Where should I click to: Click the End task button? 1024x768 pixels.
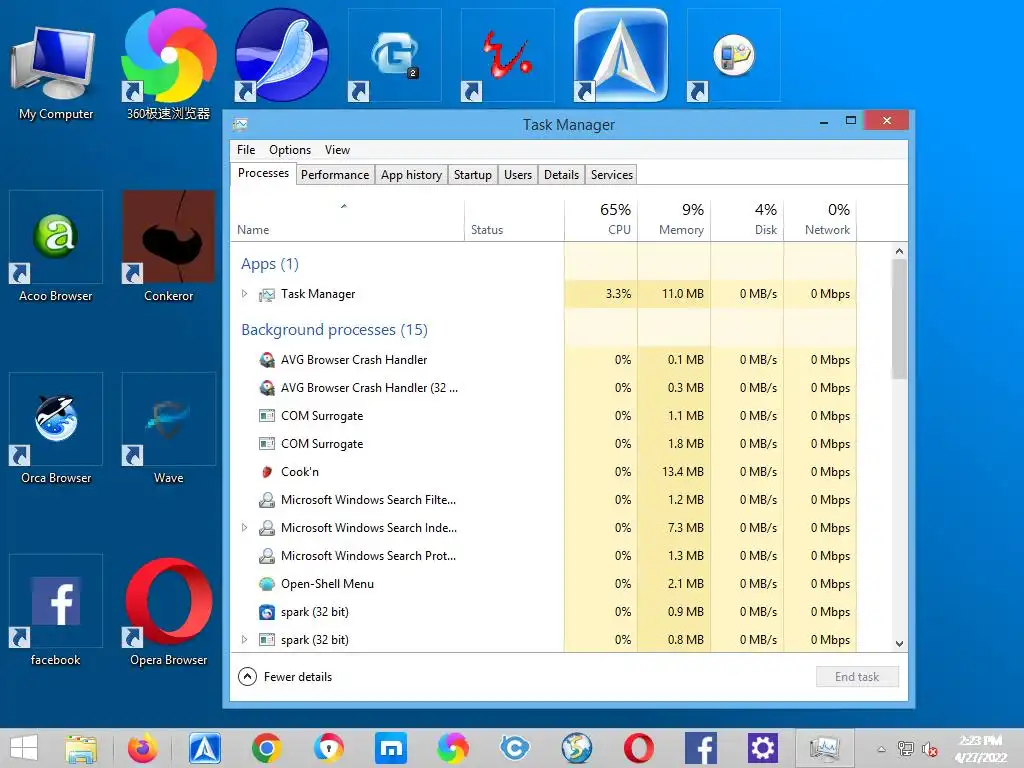857,677
